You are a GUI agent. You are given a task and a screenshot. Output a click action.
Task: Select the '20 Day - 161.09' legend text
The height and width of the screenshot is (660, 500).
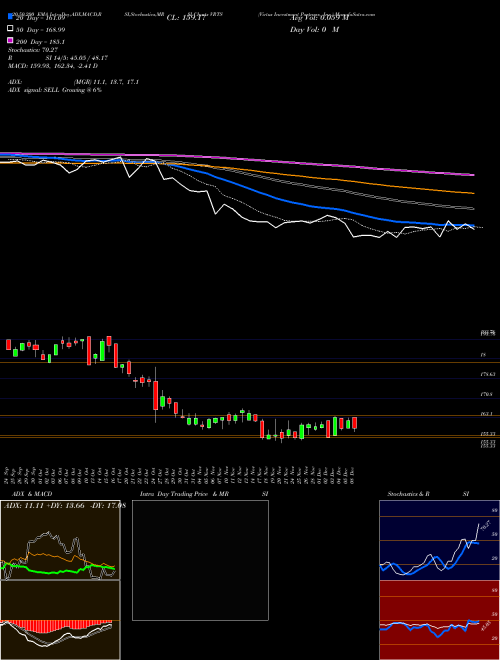(x=40, y=18)
